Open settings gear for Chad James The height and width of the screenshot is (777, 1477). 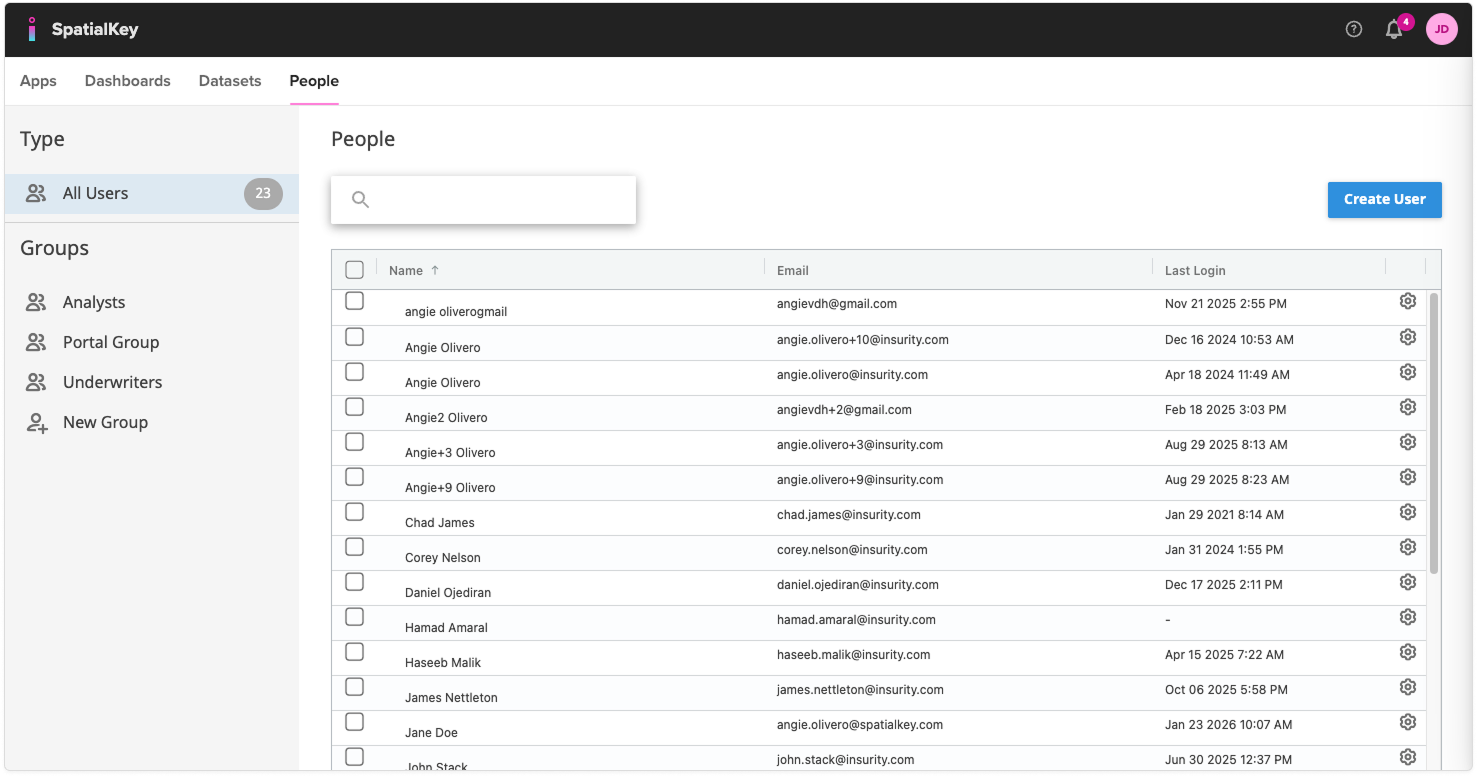(x=1408, y=512)
